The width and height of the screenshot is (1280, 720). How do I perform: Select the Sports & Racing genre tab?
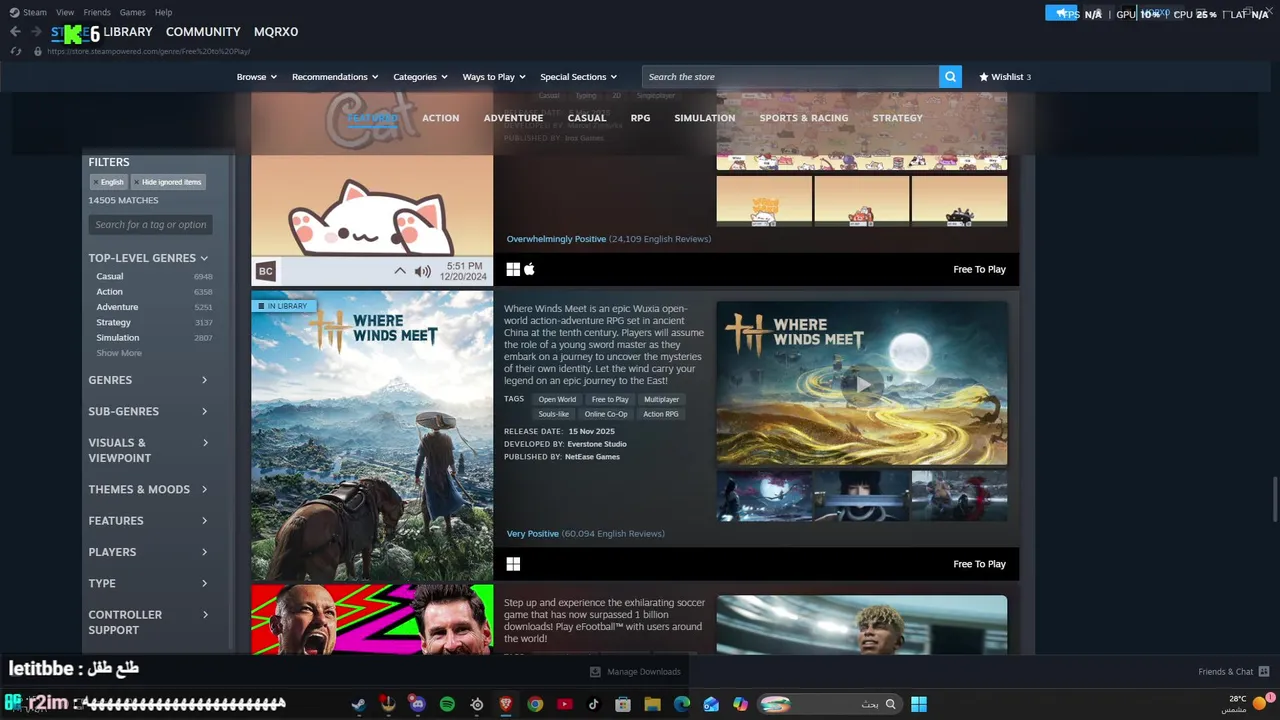click(804, 118)
